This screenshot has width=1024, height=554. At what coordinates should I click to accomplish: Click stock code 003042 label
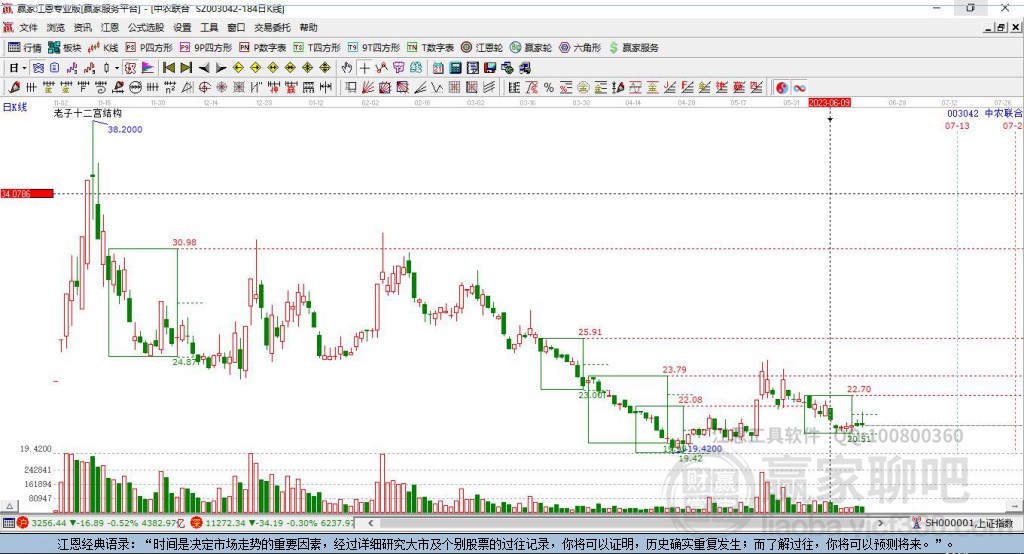tap(963, 113)
